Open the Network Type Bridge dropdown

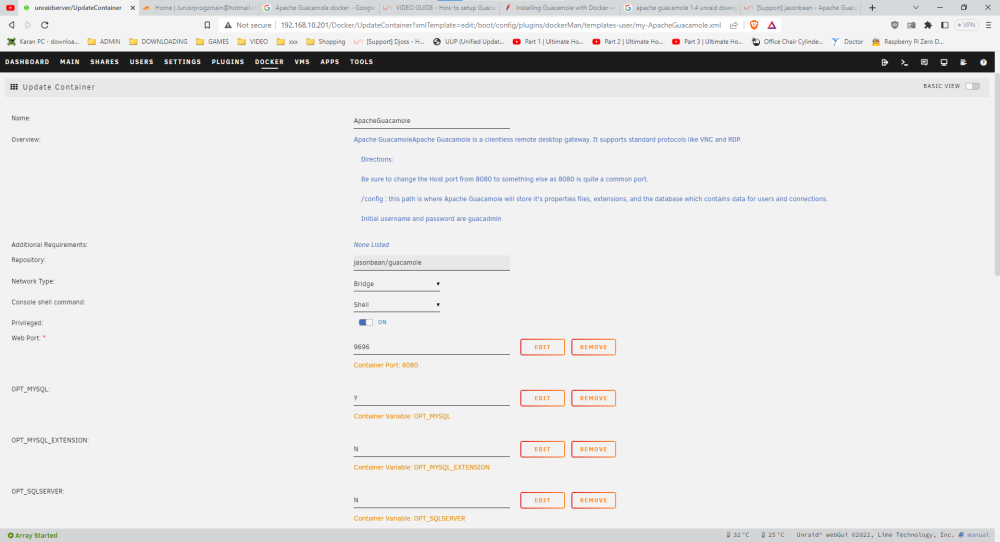point(397,284)
